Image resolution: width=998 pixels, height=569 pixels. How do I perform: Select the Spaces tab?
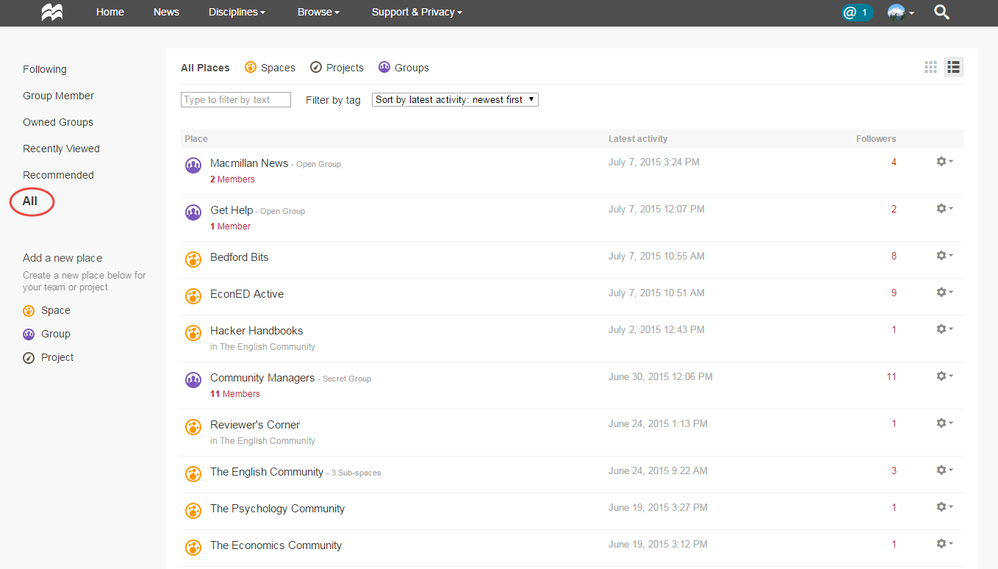pos(270,67)
